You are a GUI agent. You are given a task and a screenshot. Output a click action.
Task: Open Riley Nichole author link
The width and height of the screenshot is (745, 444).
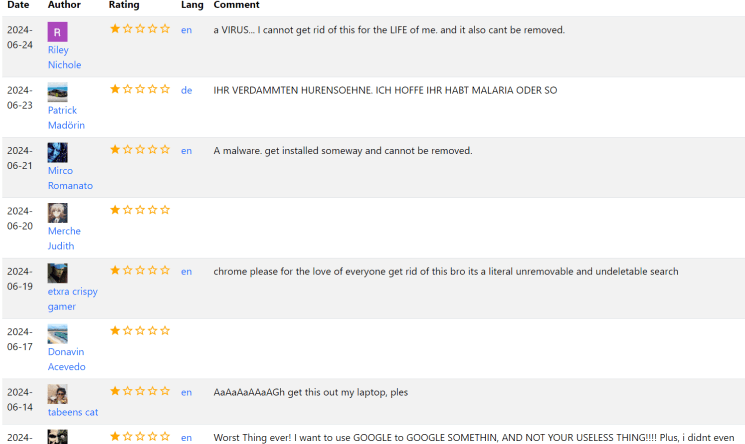point(64,57)
